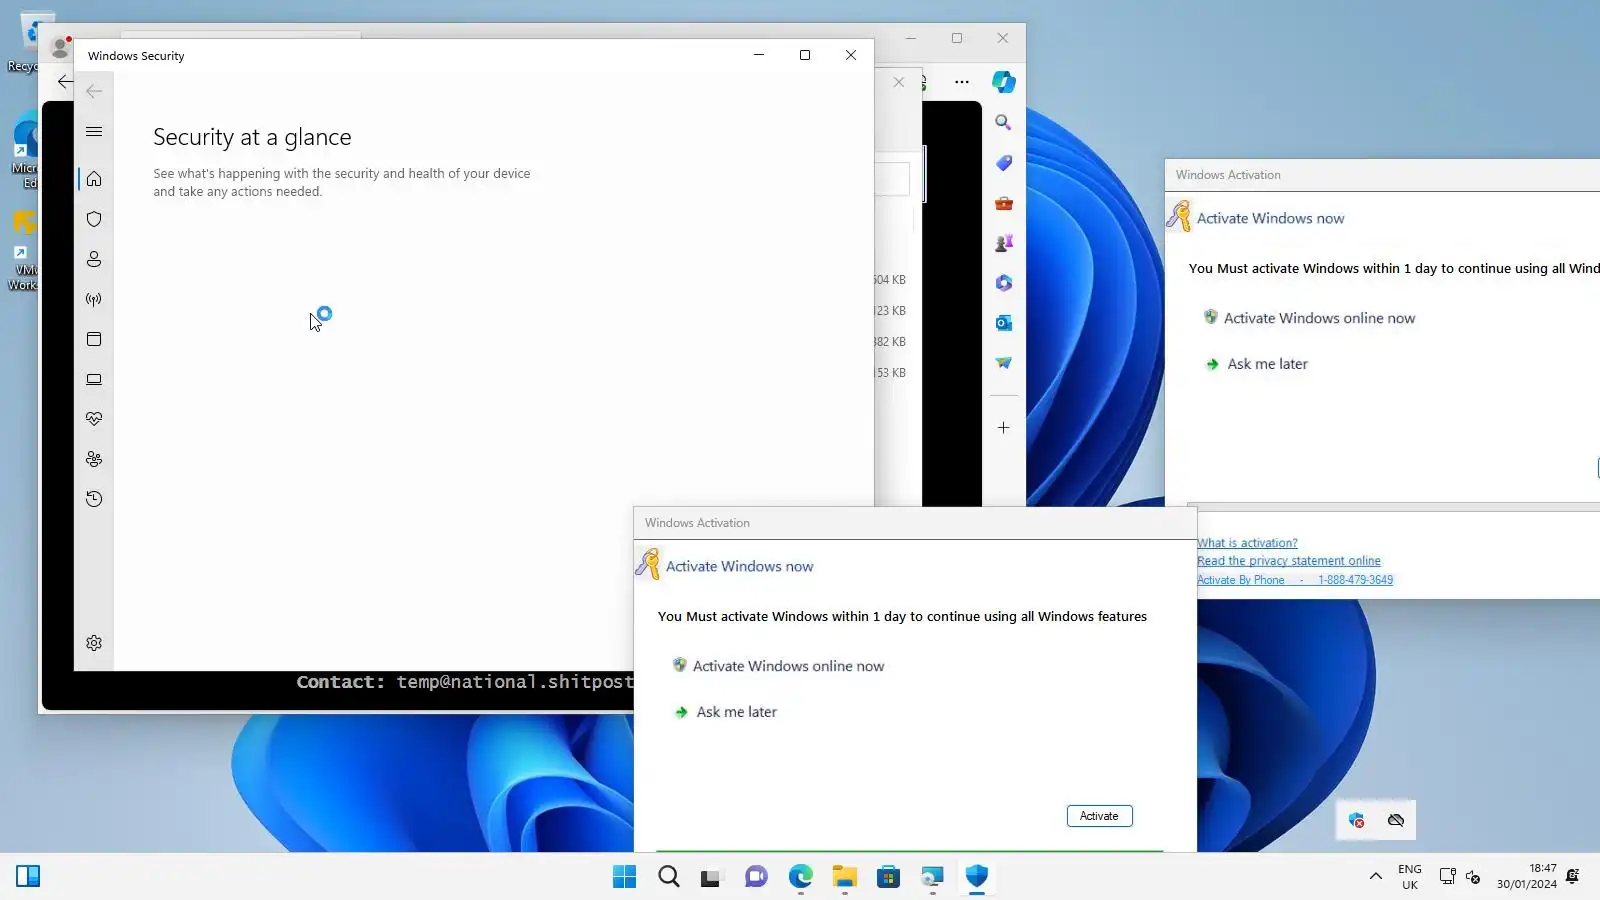Open the ENG UK language switcher
1600x900 pixels.
[1410, 877]
